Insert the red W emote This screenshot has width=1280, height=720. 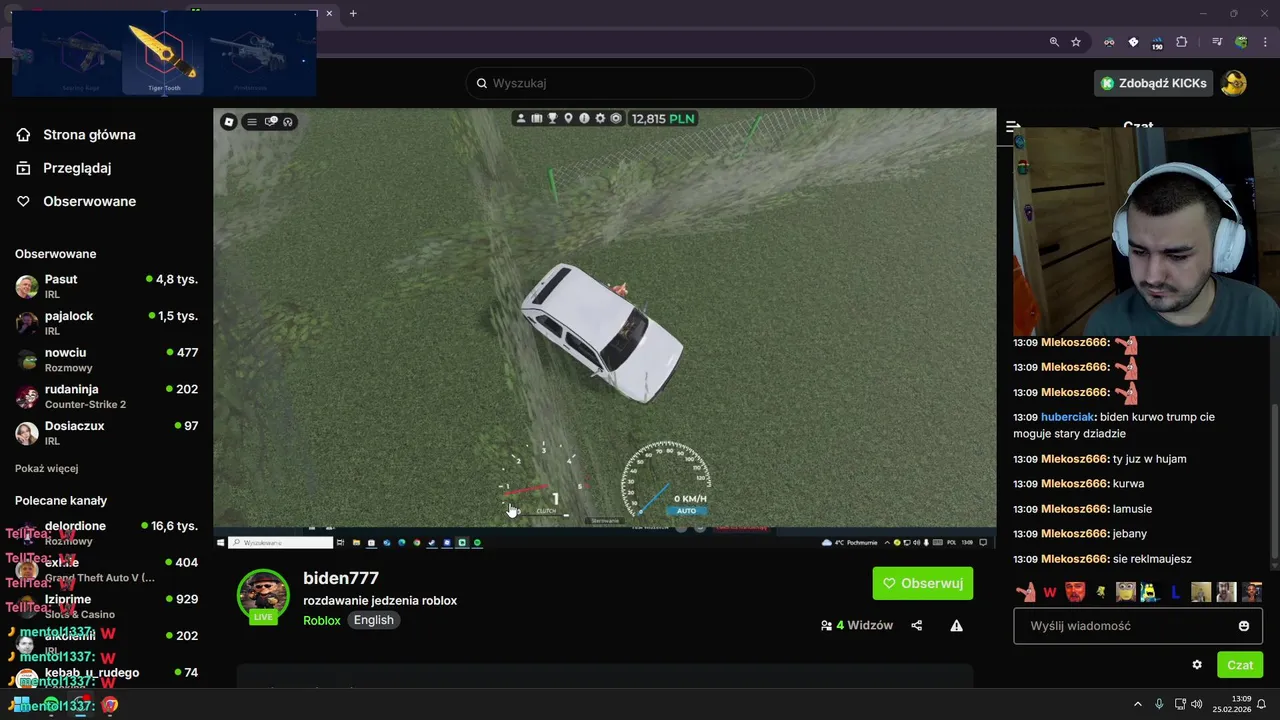pyautogui.click(x=1050, y=592)
